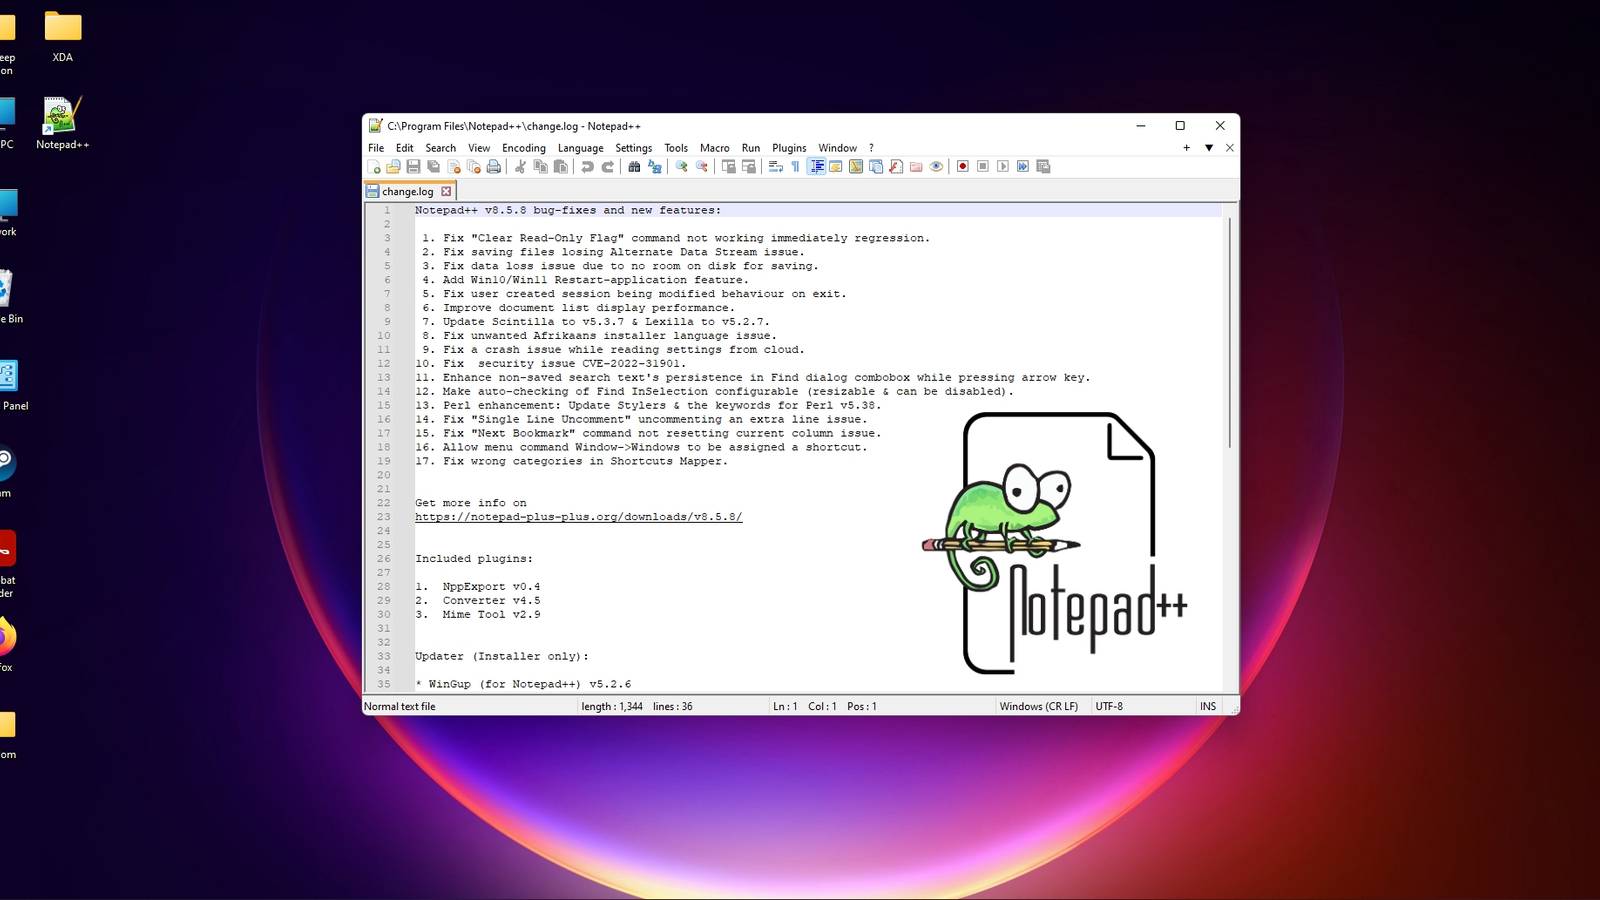The width and height of the screenshot is (1600, 900).
Task: Toggle the Show Indent Guide icon
Action: click(815, 167)
